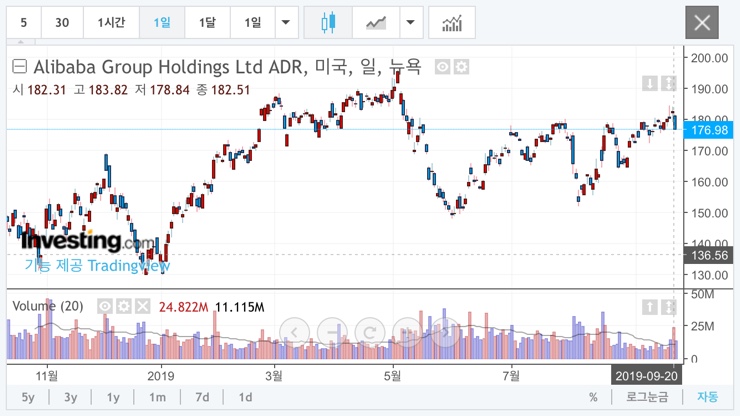Click the Alibaba Group Holdings title
The width and height of the screenshot is (740, 416).
pos(227,67)
